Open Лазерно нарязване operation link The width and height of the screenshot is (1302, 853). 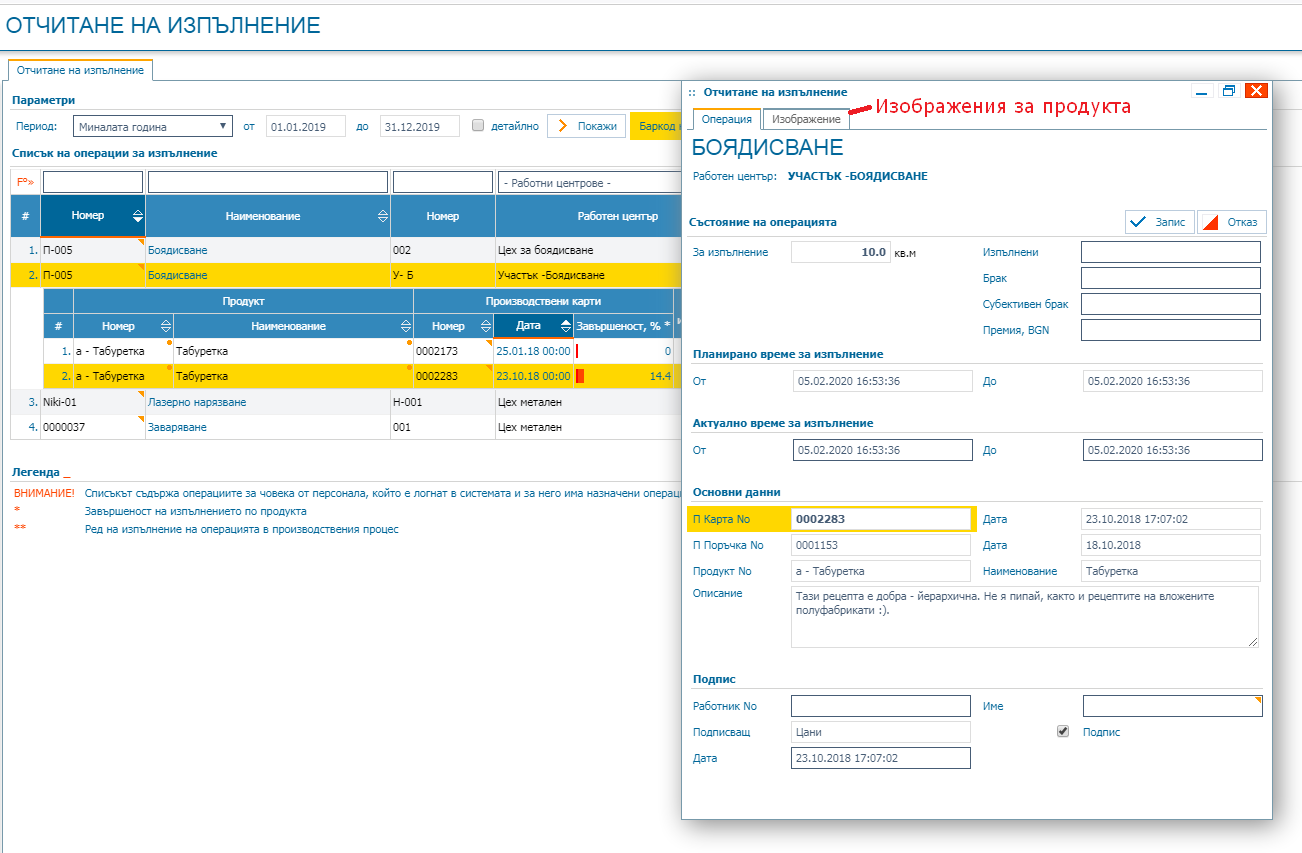tap(197, 402)
